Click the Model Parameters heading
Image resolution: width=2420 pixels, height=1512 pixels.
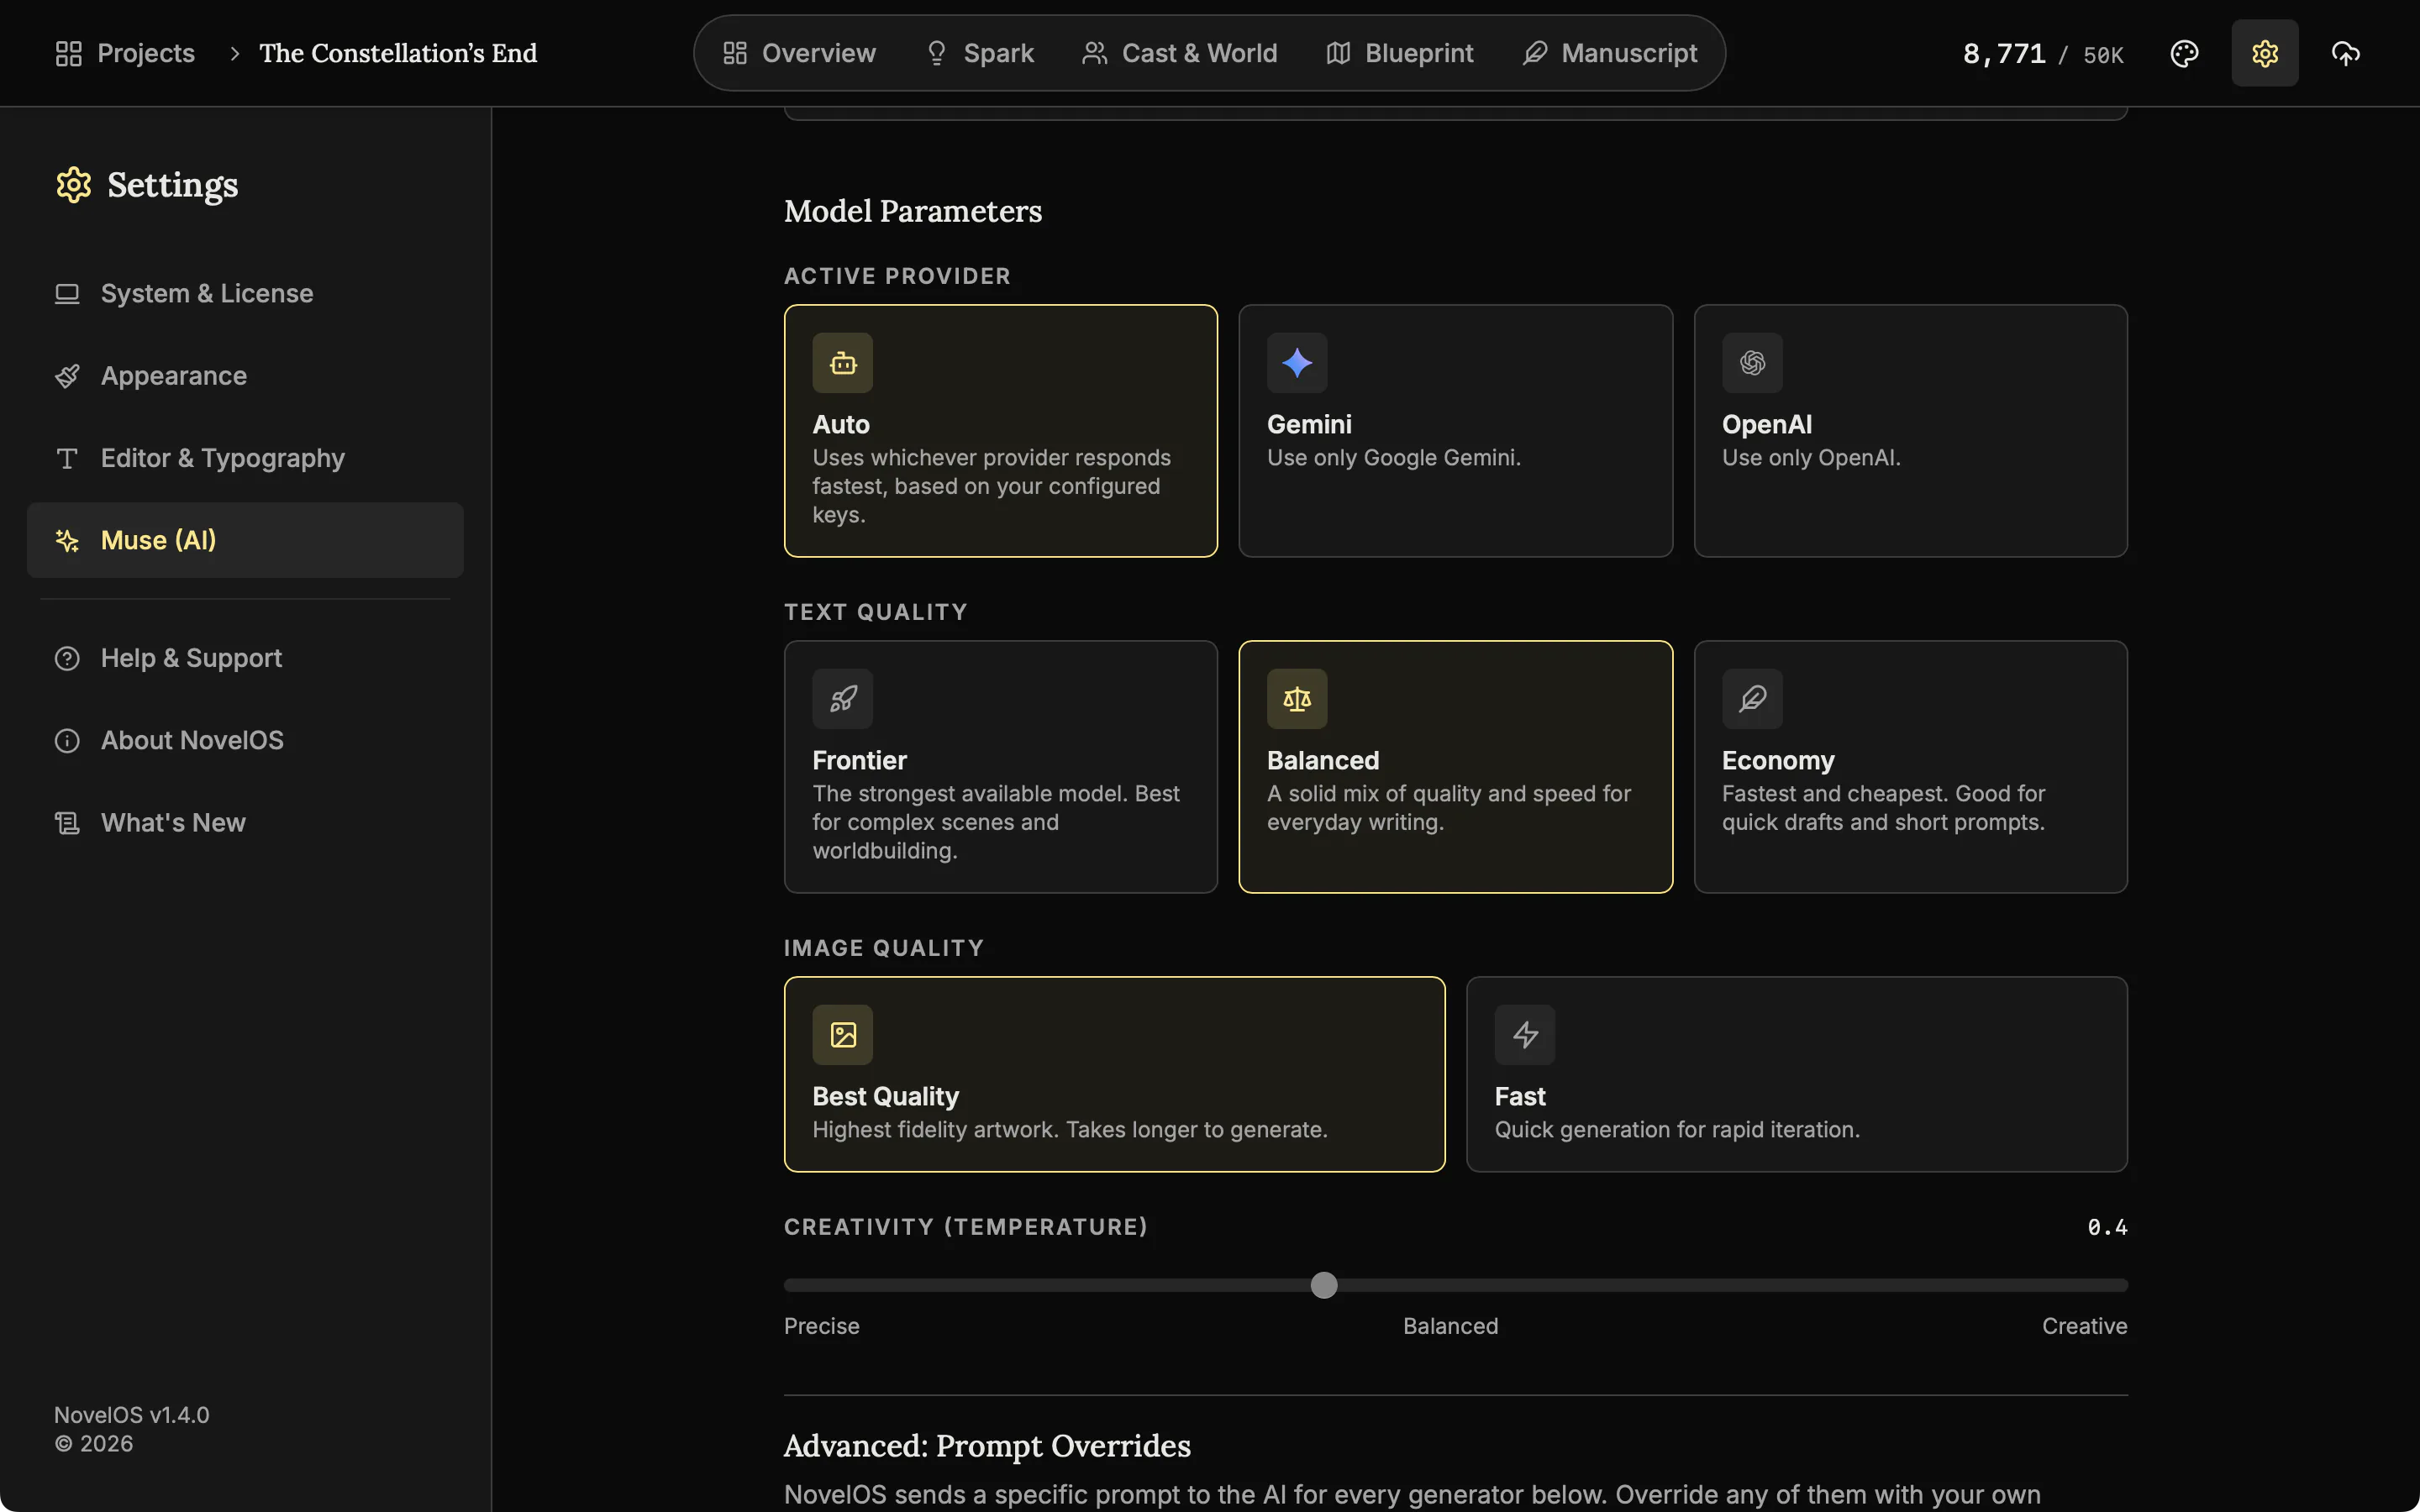coord(913,211)
